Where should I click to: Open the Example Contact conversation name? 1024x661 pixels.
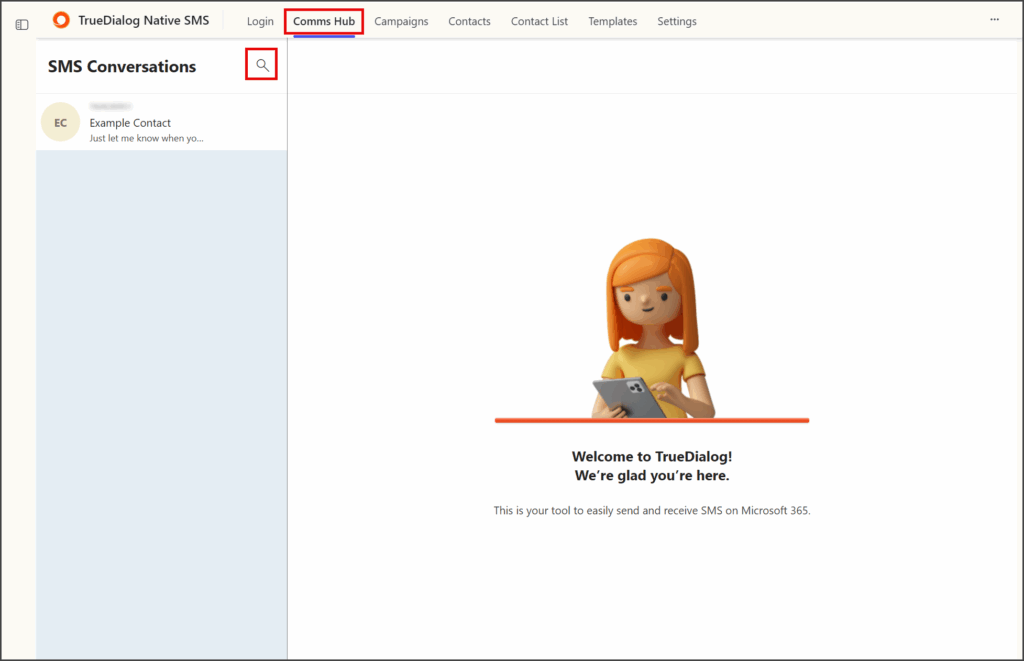click(x=130, y=123)
